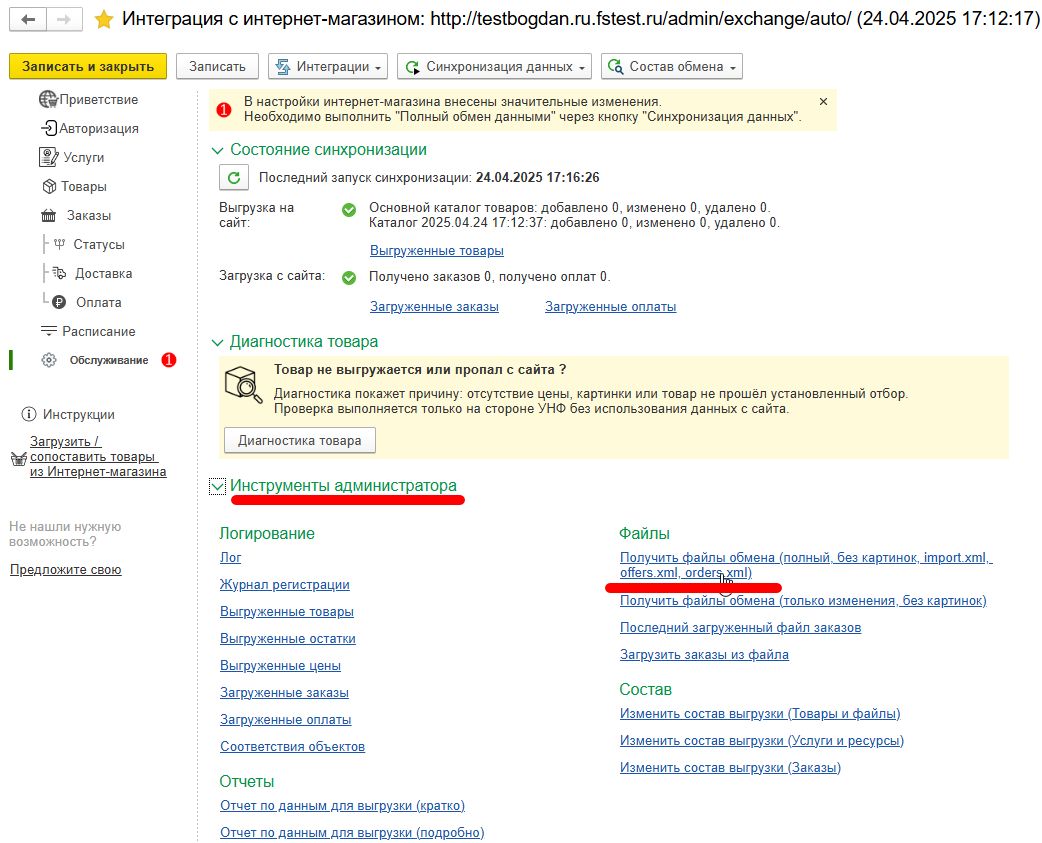Click the Оплата ruble coin icon

[59, 303]
